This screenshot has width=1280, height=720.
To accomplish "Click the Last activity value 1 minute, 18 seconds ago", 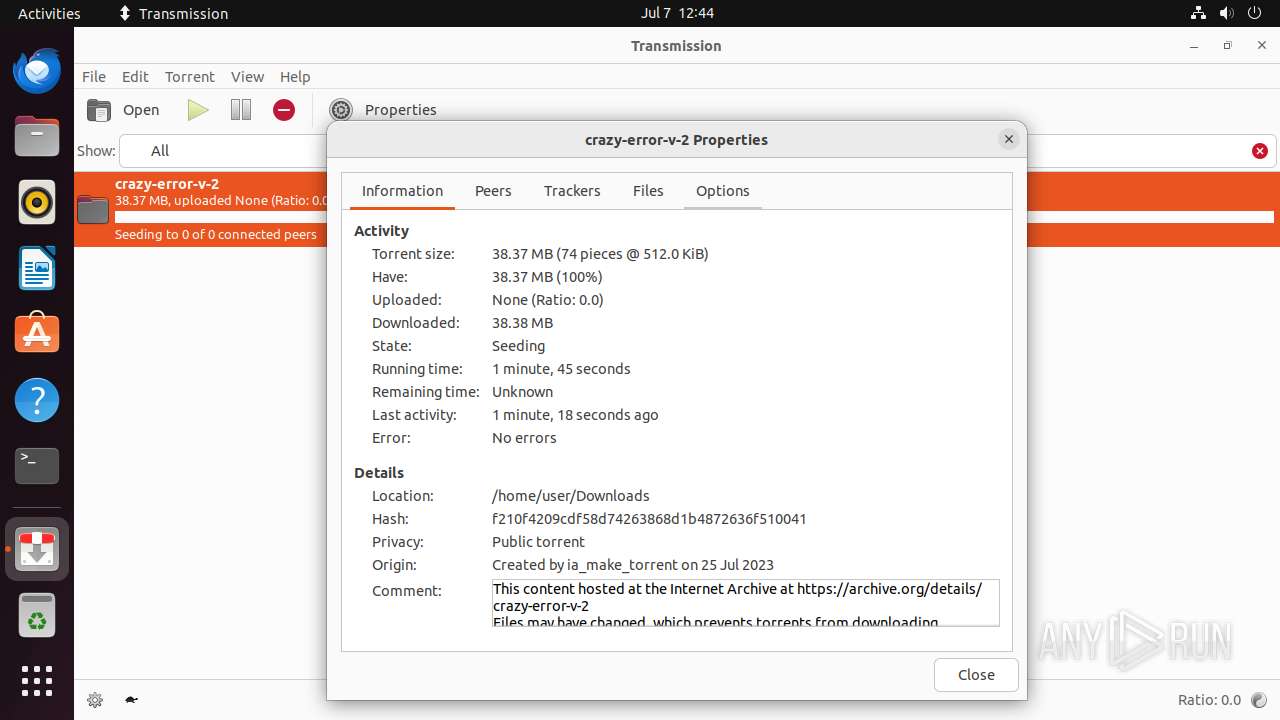I will pos(575,415).
